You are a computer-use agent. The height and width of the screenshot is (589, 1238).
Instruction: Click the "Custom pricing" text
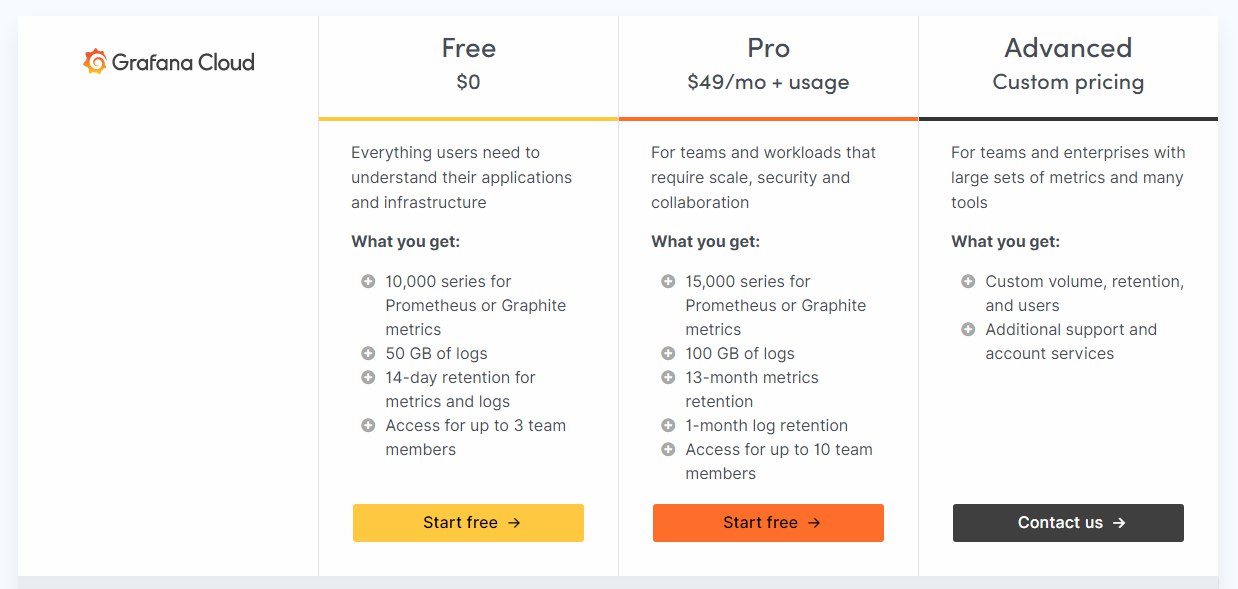1068,82
